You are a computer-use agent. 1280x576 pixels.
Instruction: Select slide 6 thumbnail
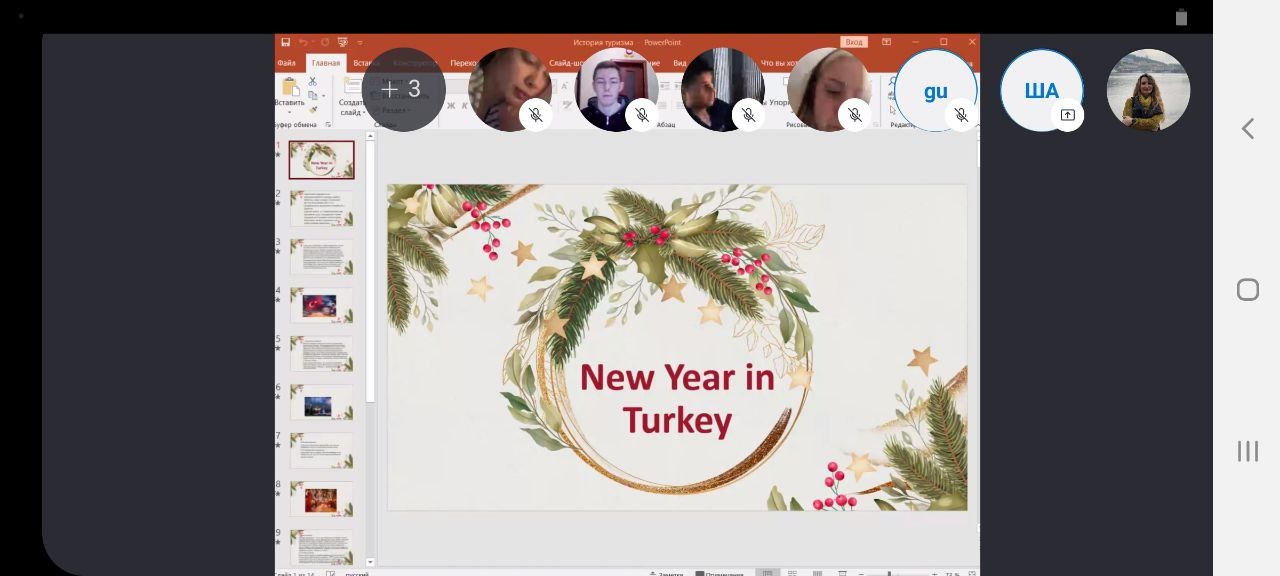322,402
